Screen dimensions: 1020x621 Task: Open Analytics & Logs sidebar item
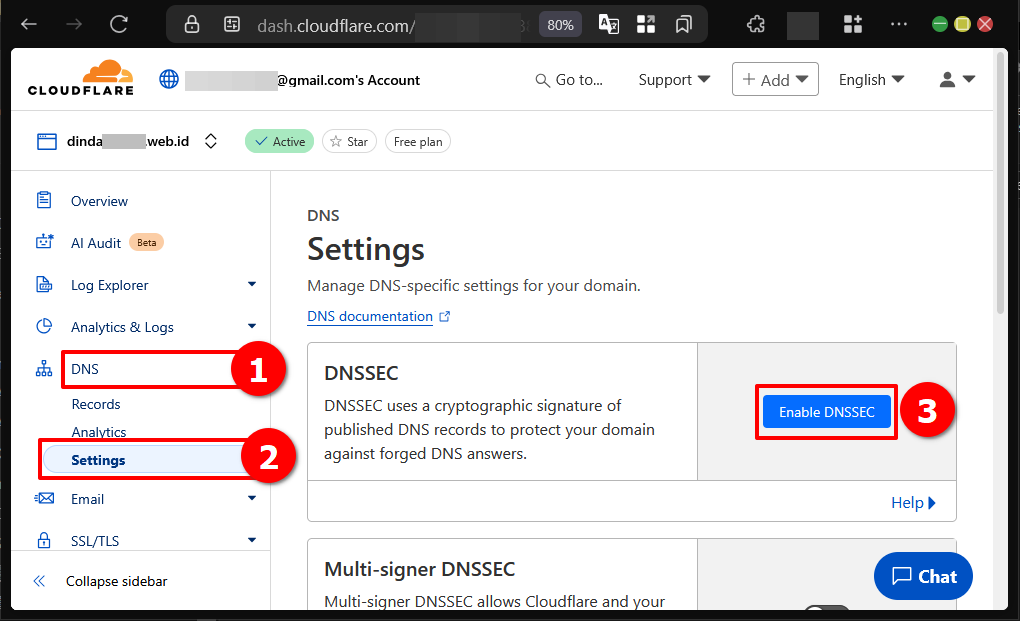pyautogui.click(x=122, y=327)
